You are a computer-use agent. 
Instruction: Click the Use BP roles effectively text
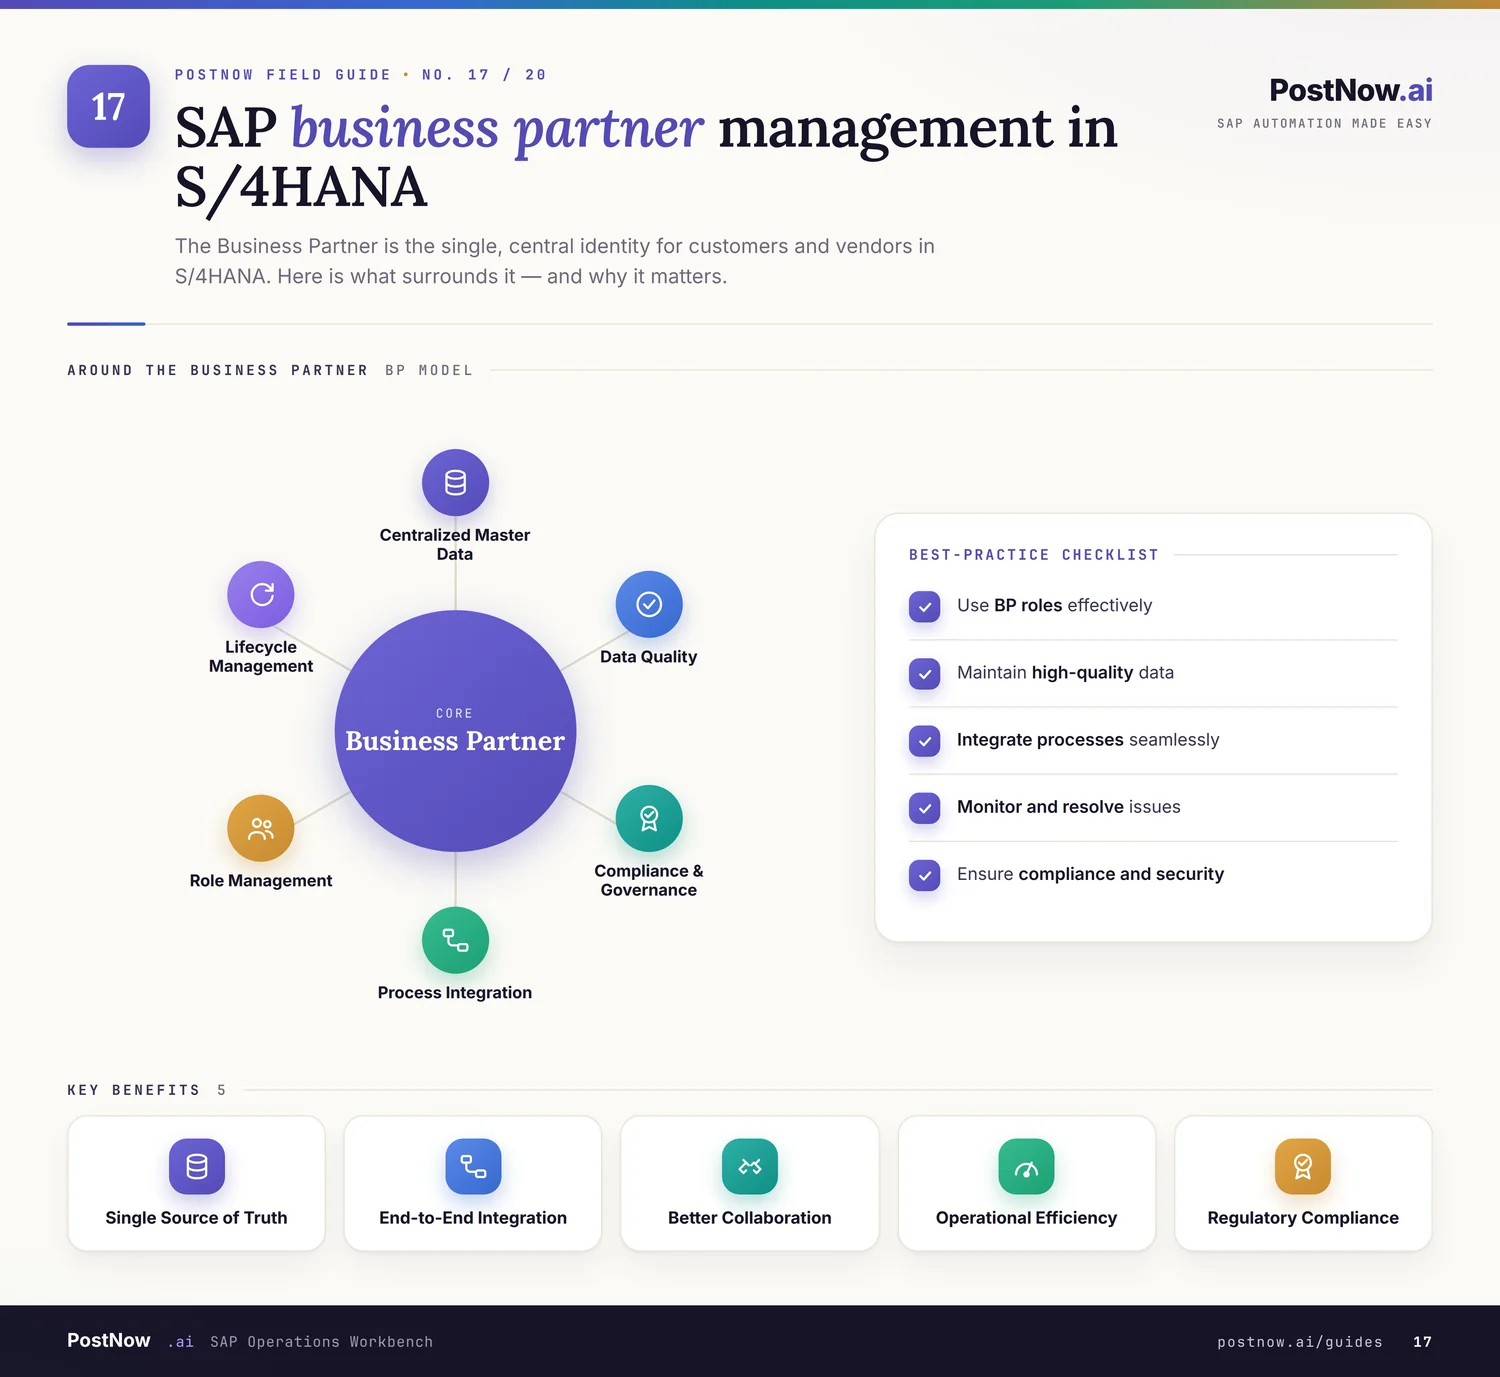(x=1054, y=605)
